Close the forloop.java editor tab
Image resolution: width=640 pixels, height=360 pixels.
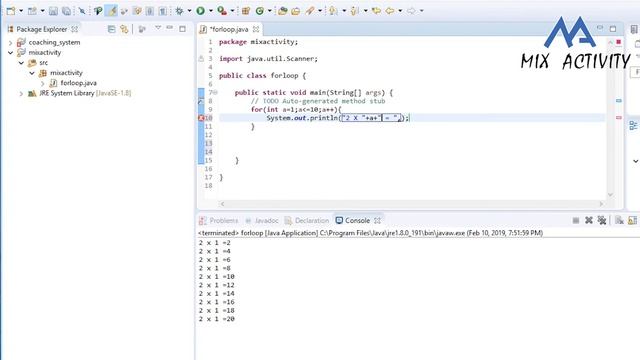pos(256,29)
